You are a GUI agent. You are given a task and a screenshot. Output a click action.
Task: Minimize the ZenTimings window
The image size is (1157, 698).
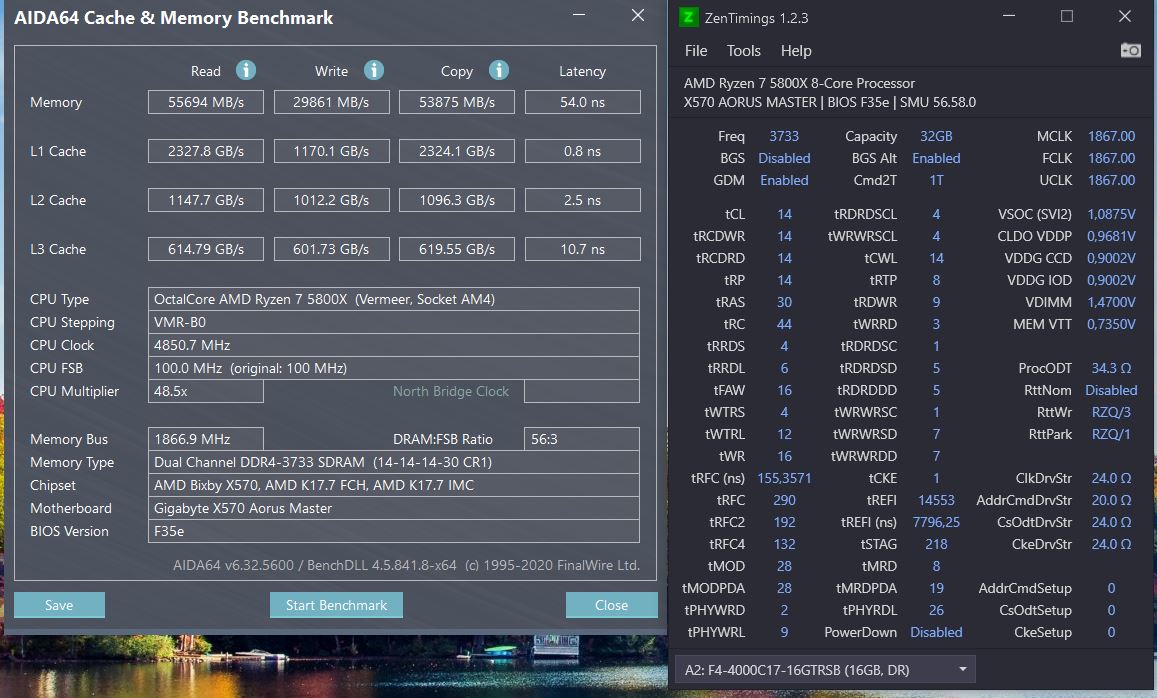1009,16
